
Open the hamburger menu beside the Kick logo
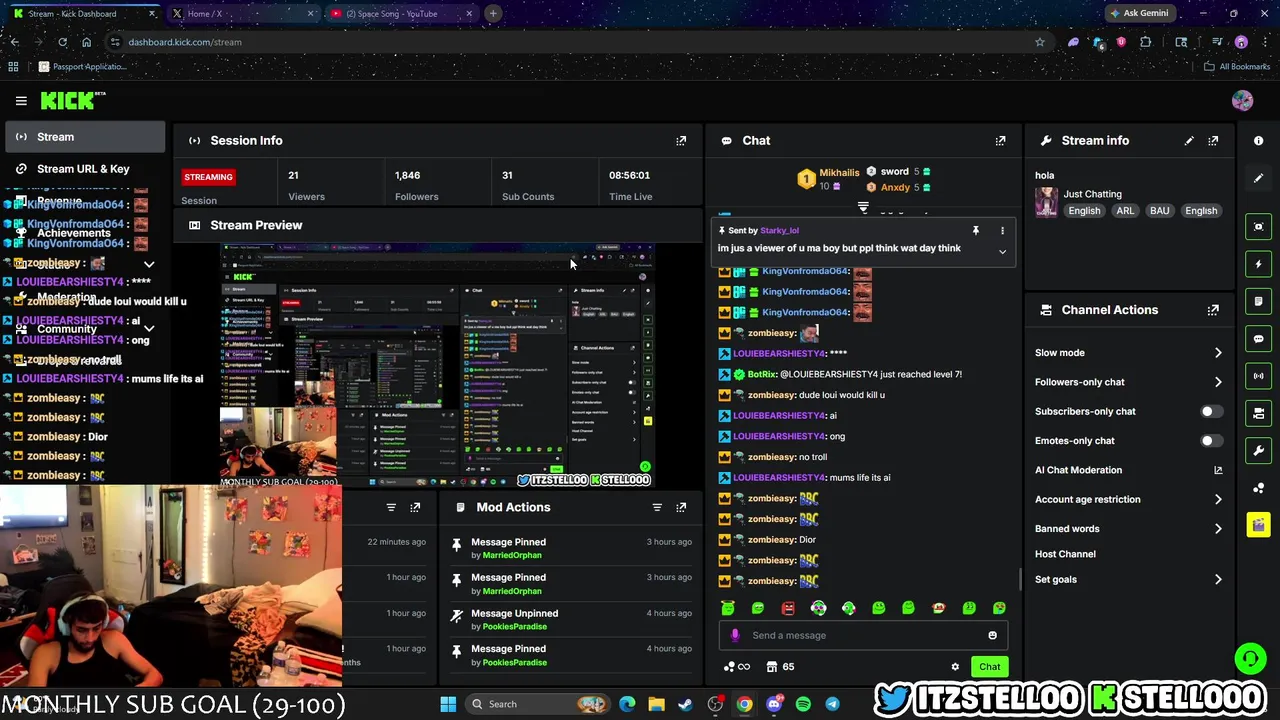21,100
